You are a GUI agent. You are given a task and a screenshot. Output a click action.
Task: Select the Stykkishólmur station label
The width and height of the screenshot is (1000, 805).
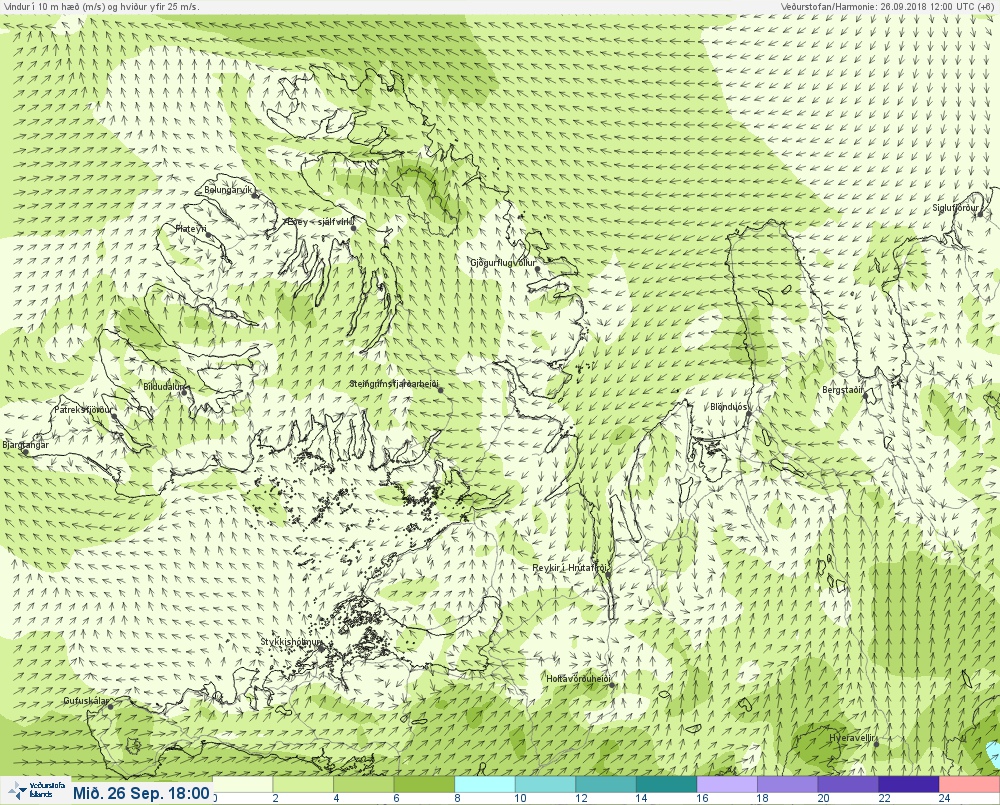(x=290, y=642)
